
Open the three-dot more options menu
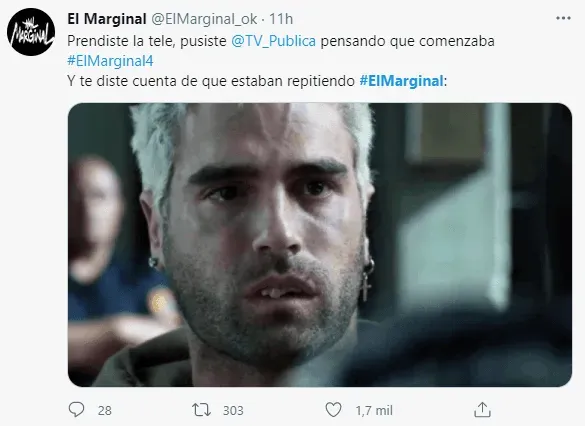coord(563,18)
